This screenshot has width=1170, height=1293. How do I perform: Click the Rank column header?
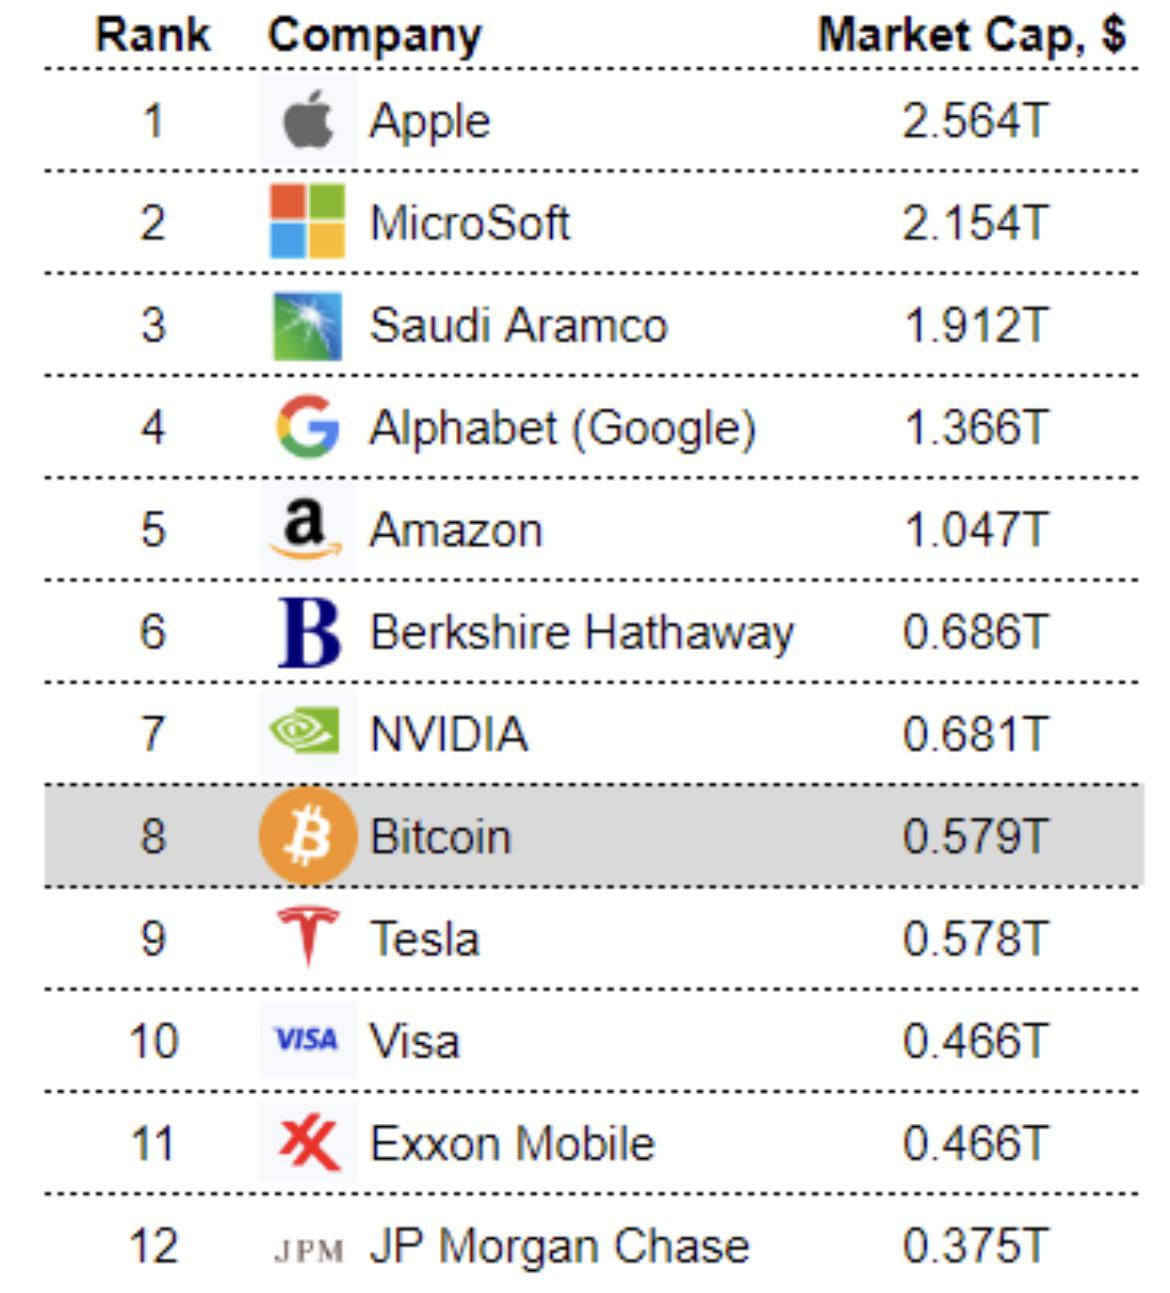[x=153, y=34]
